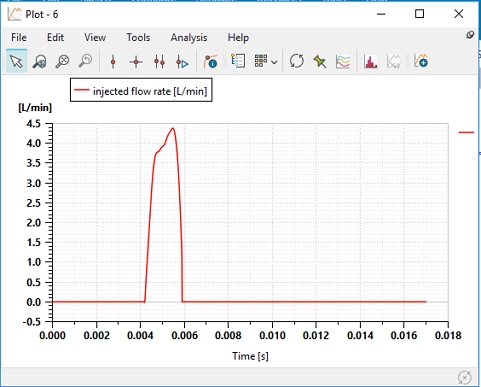Add a single vertical cursor marker
481x387 pixels.
click(x=113, y=62)
